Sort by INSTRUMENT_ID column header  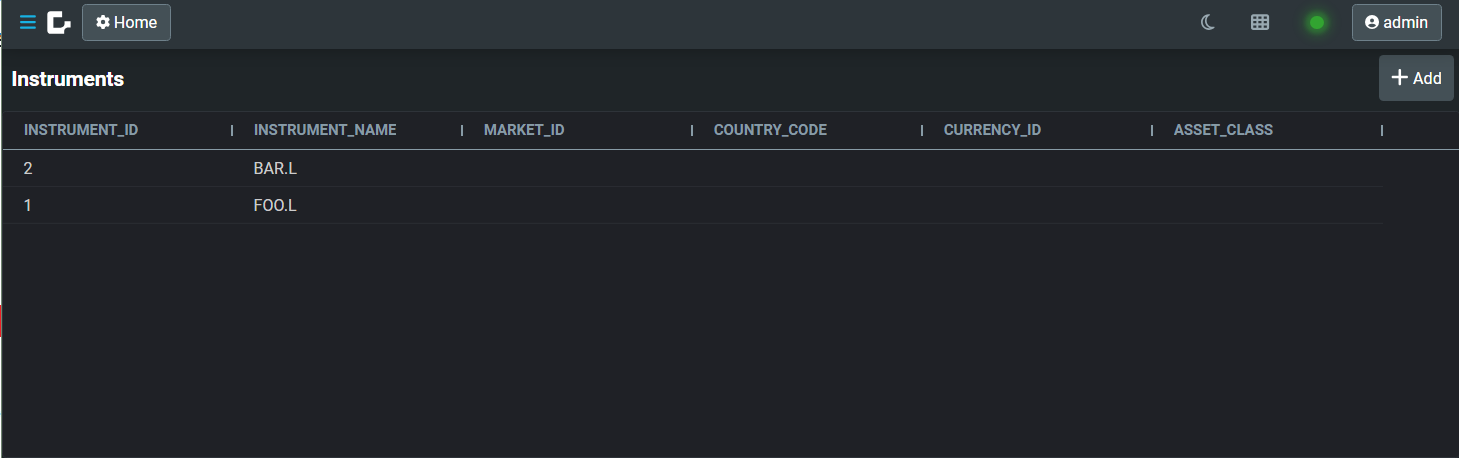coord(81,130)
